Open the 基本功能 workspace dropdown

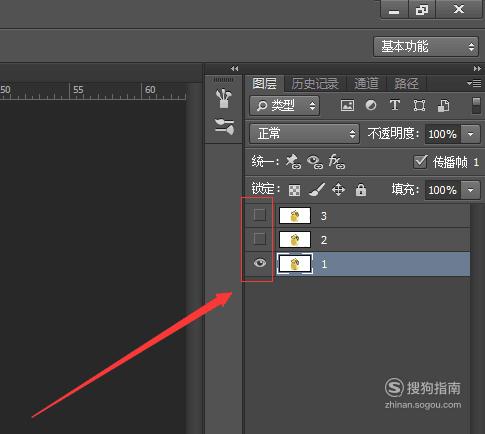click(x=426, y=47)
